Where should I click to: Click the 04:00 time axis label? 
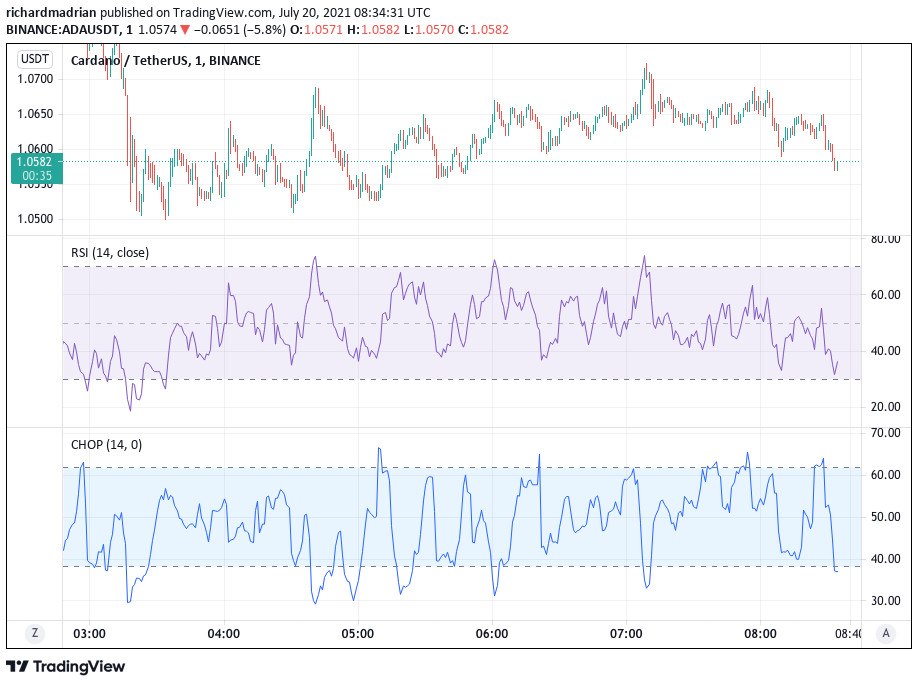(224, 633)
